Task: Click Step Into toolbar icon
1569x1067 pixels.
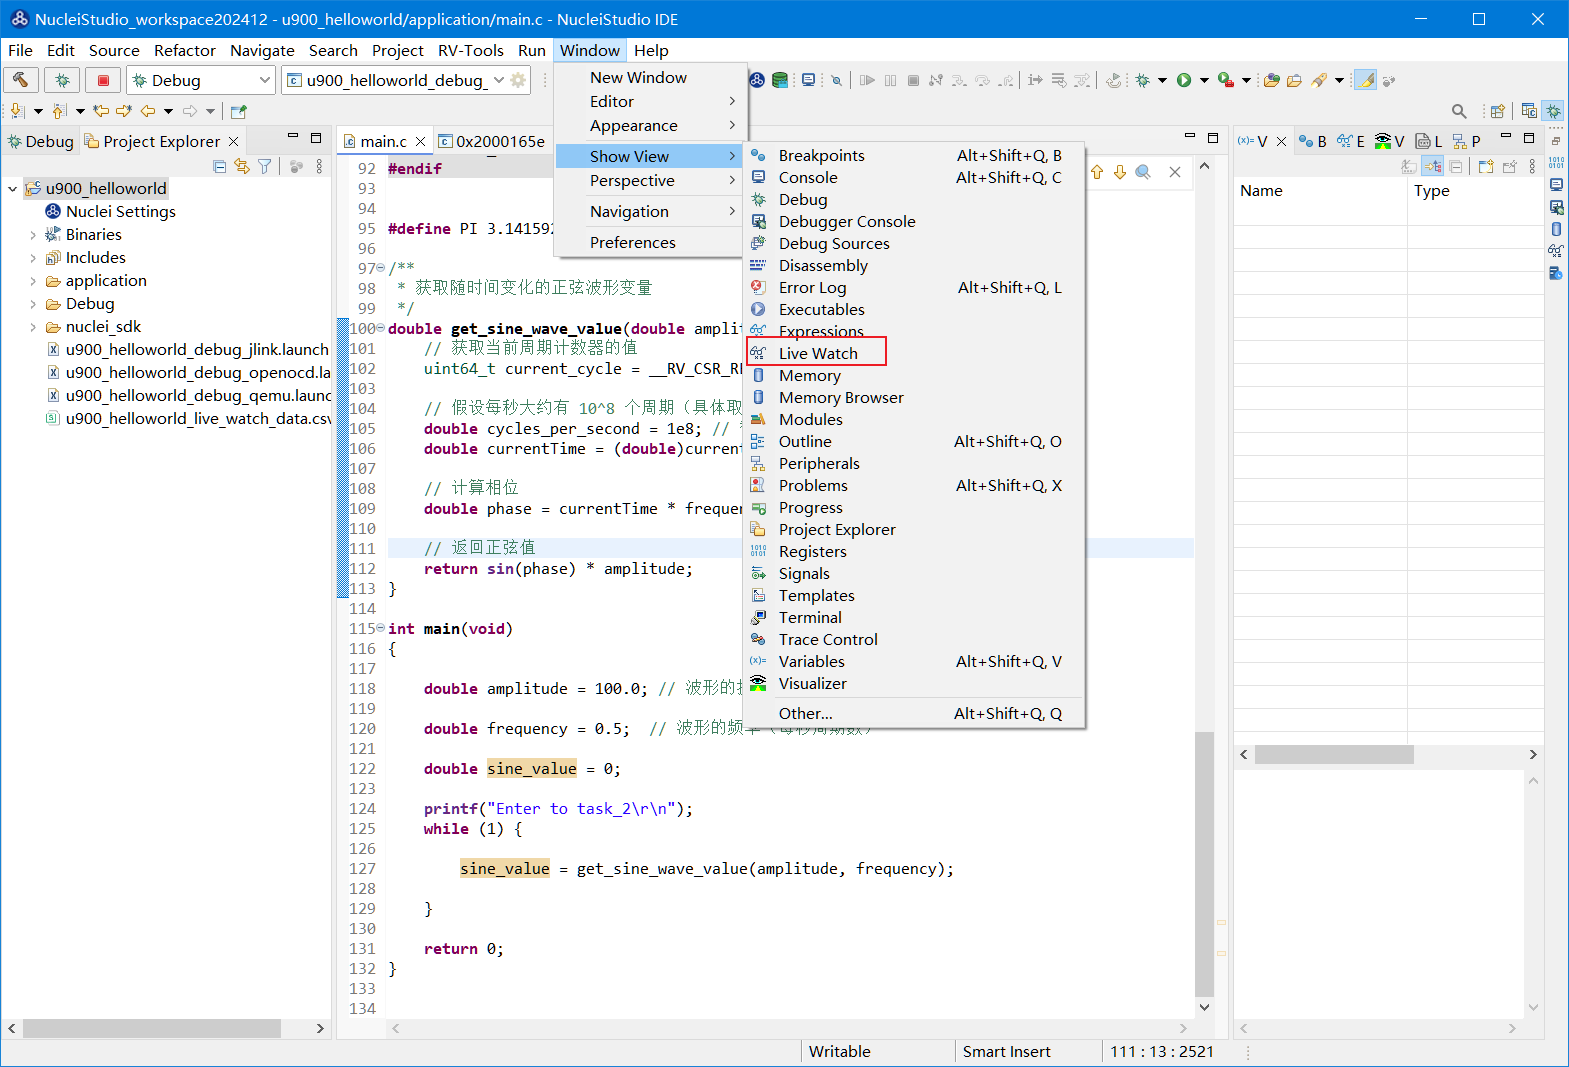Action: tap(959, 80)
